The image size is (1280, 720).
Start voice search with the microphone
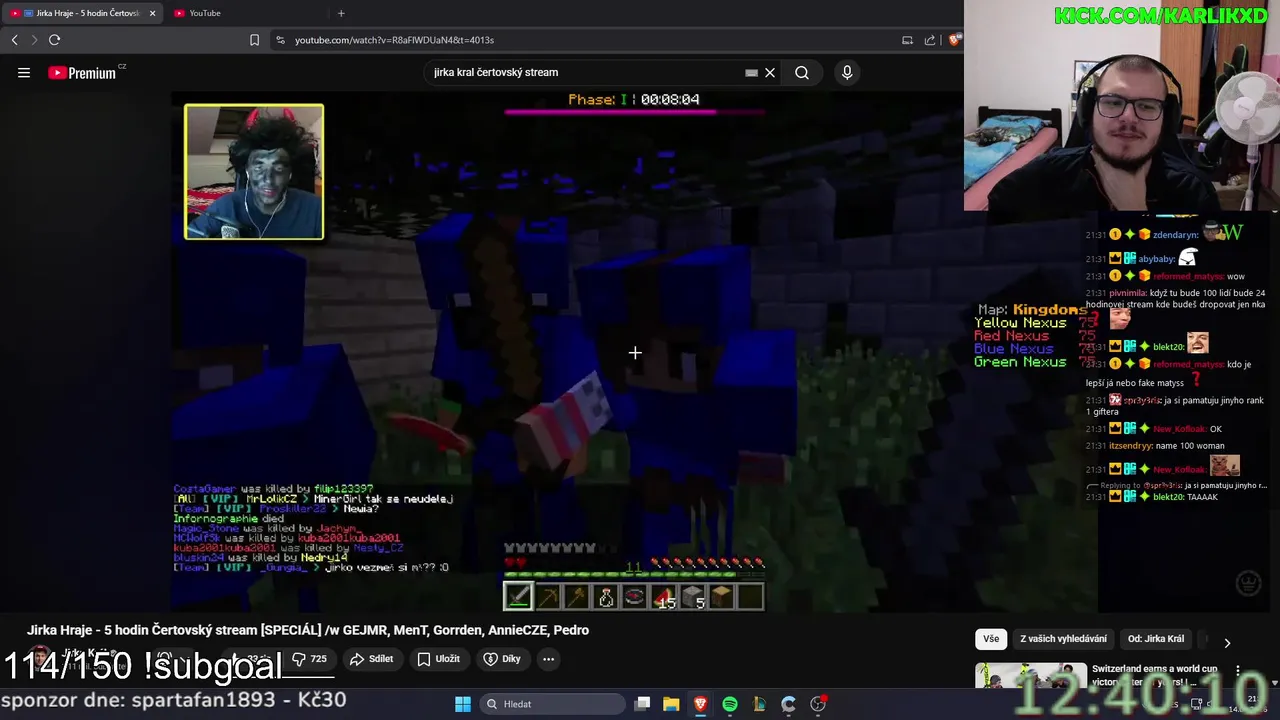click(847, 72)
